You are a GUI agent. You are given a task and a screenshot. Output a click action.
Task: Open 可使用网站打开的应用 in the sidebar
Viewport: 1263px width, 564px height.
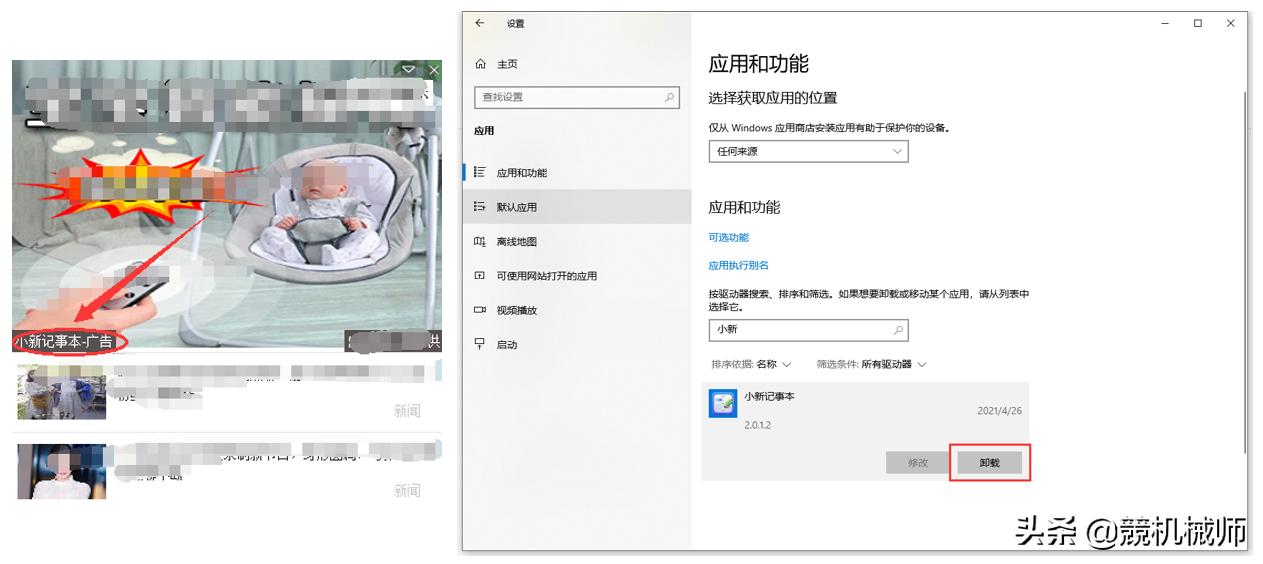[577, 276]
